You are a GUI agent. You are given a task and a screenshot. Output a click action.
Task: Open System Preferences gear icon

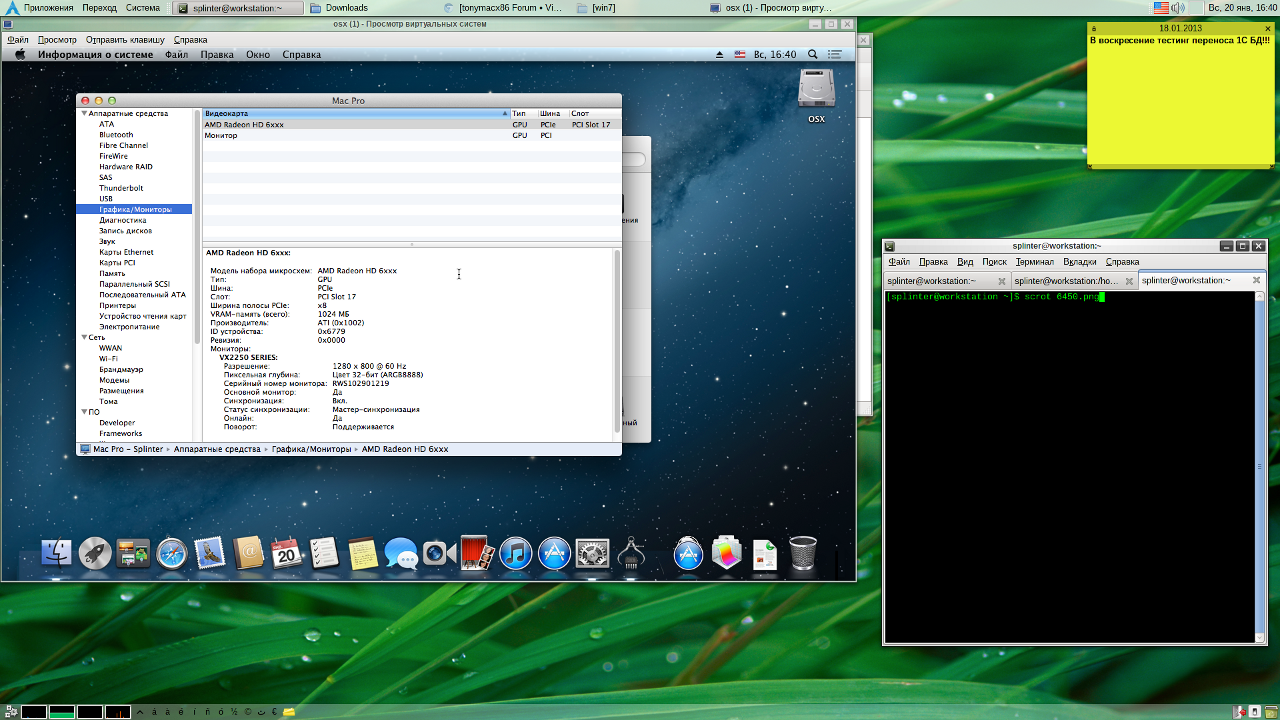593,553
